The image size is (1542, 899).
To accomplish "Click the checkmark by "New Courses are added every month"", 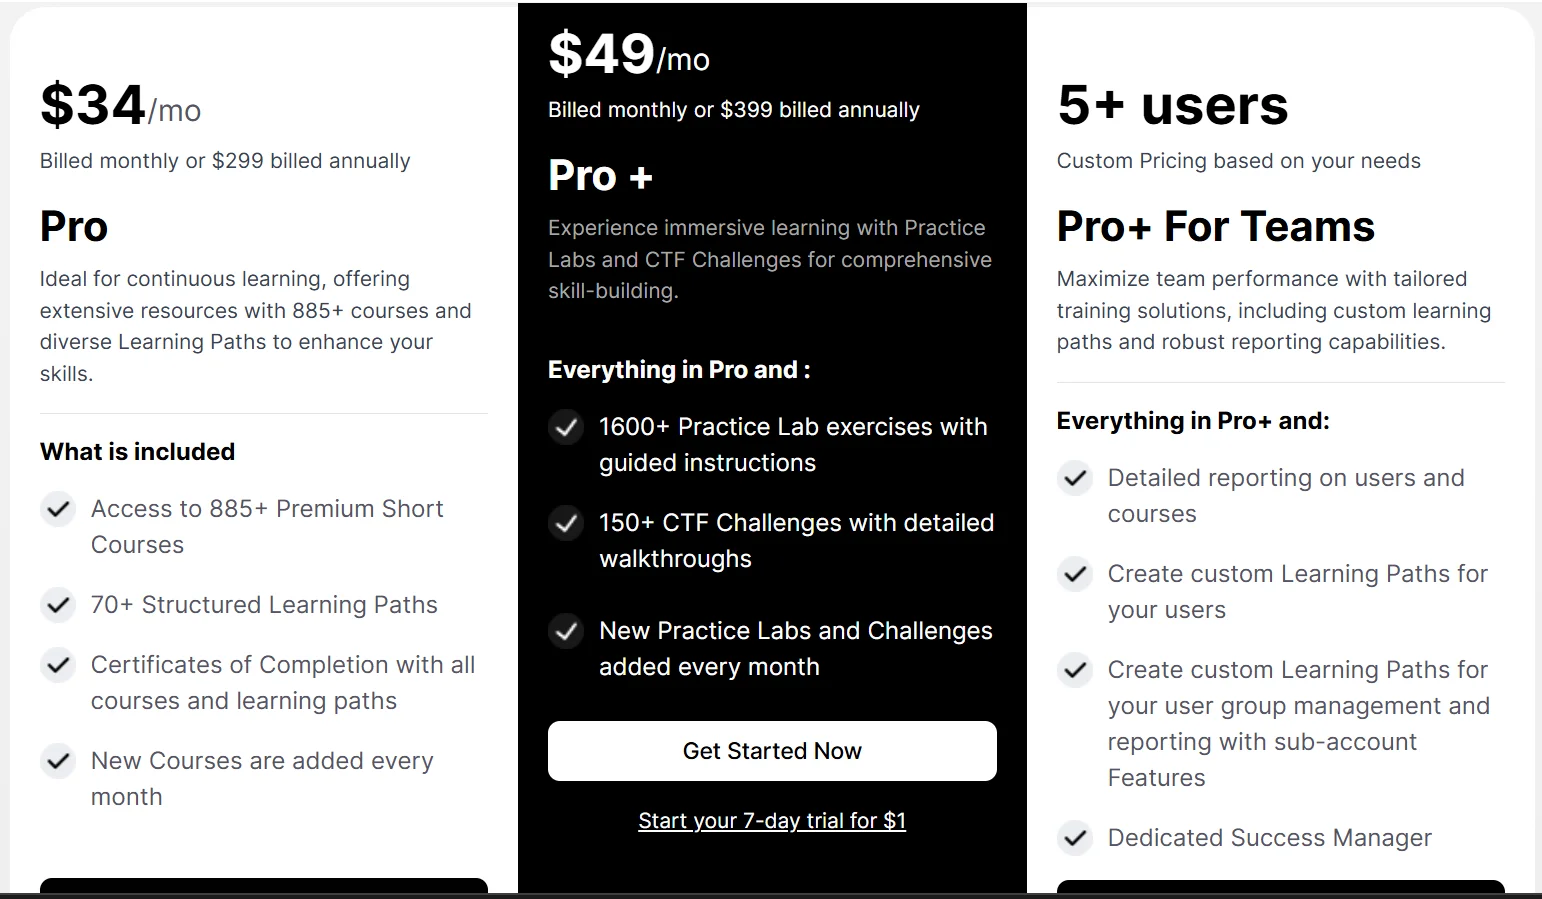I will click(x=58, y=761).
